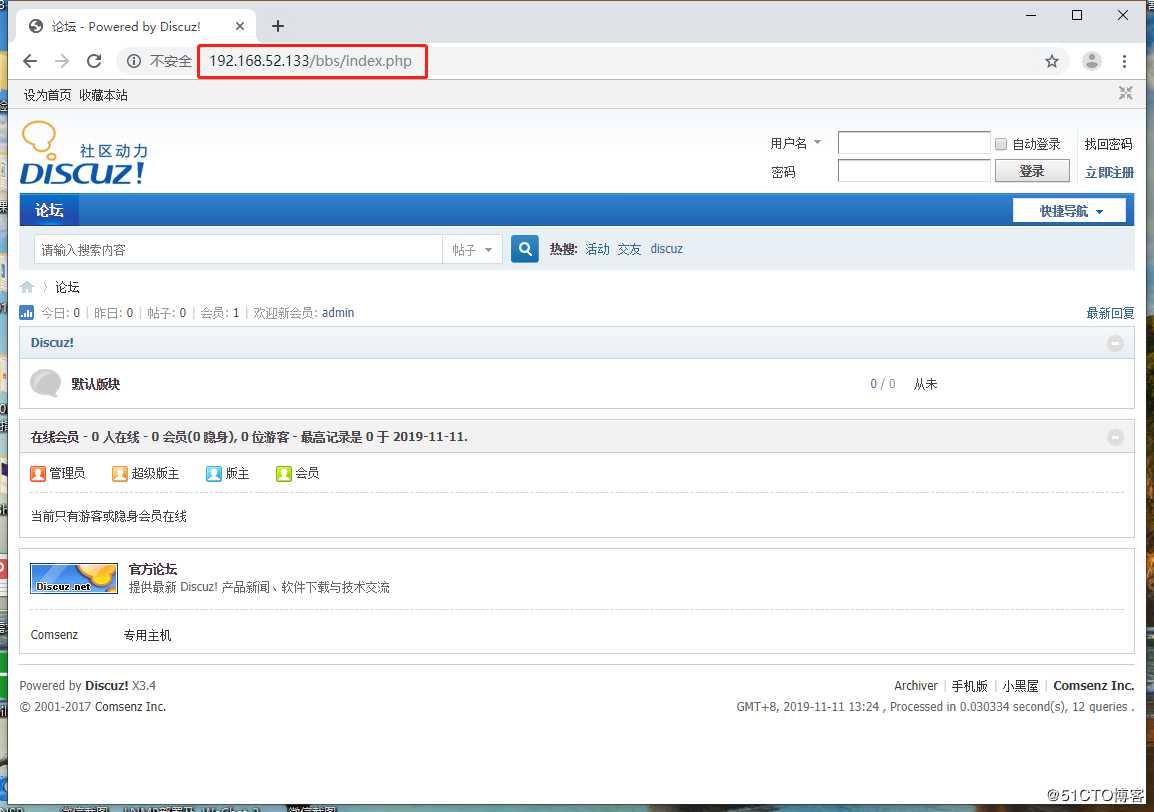The image size is (1154, 812).
Task: Open new member admin profile link
Action: click(338, 313)
